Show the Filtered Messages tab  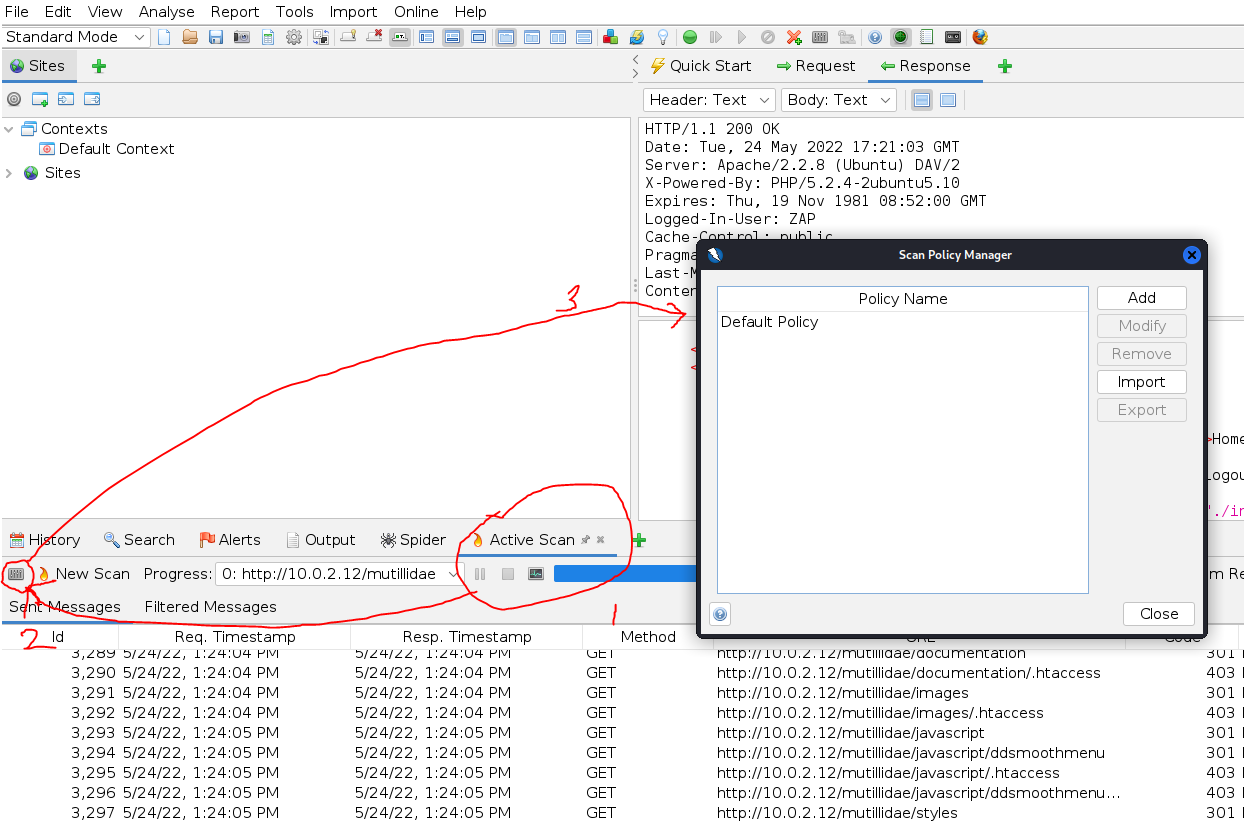(x=210, y=607)
